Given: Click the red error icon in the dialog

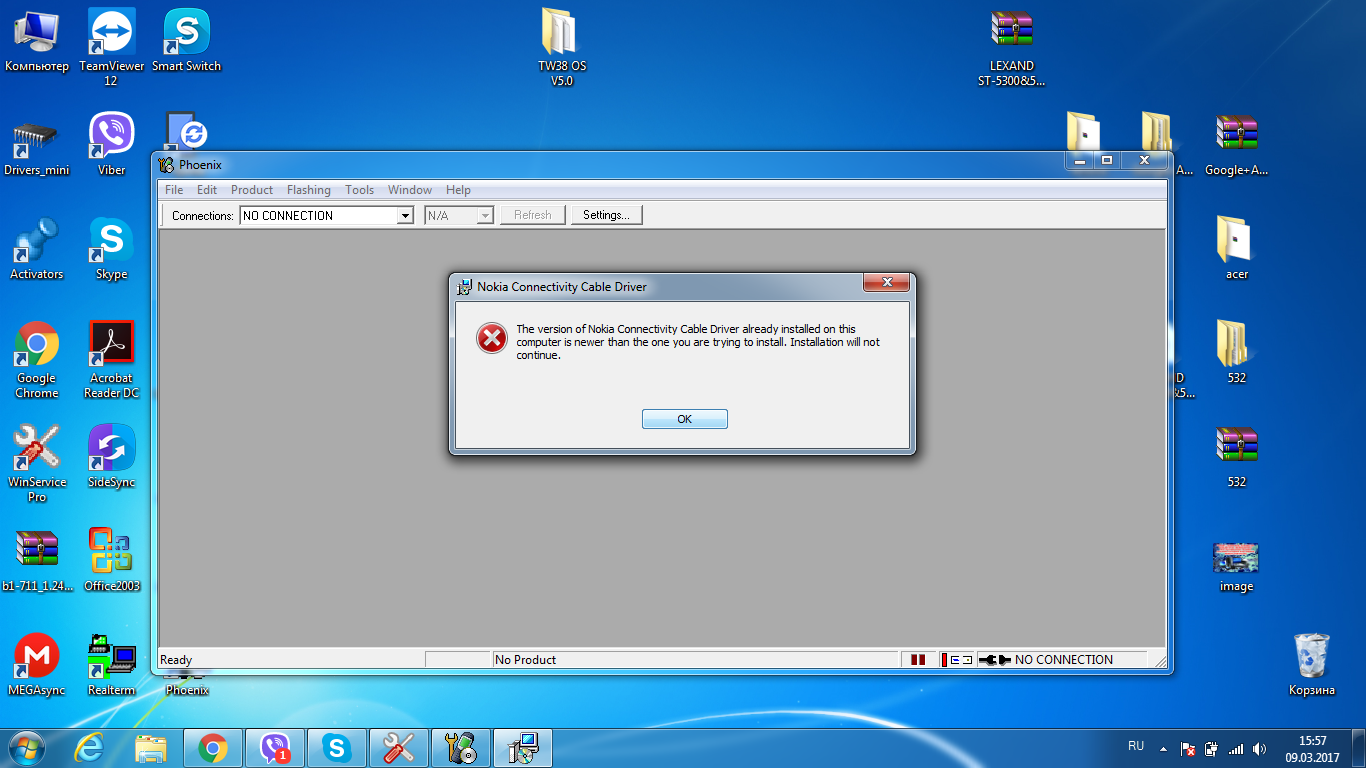Looking at the screenshot, I should (492, 338).
